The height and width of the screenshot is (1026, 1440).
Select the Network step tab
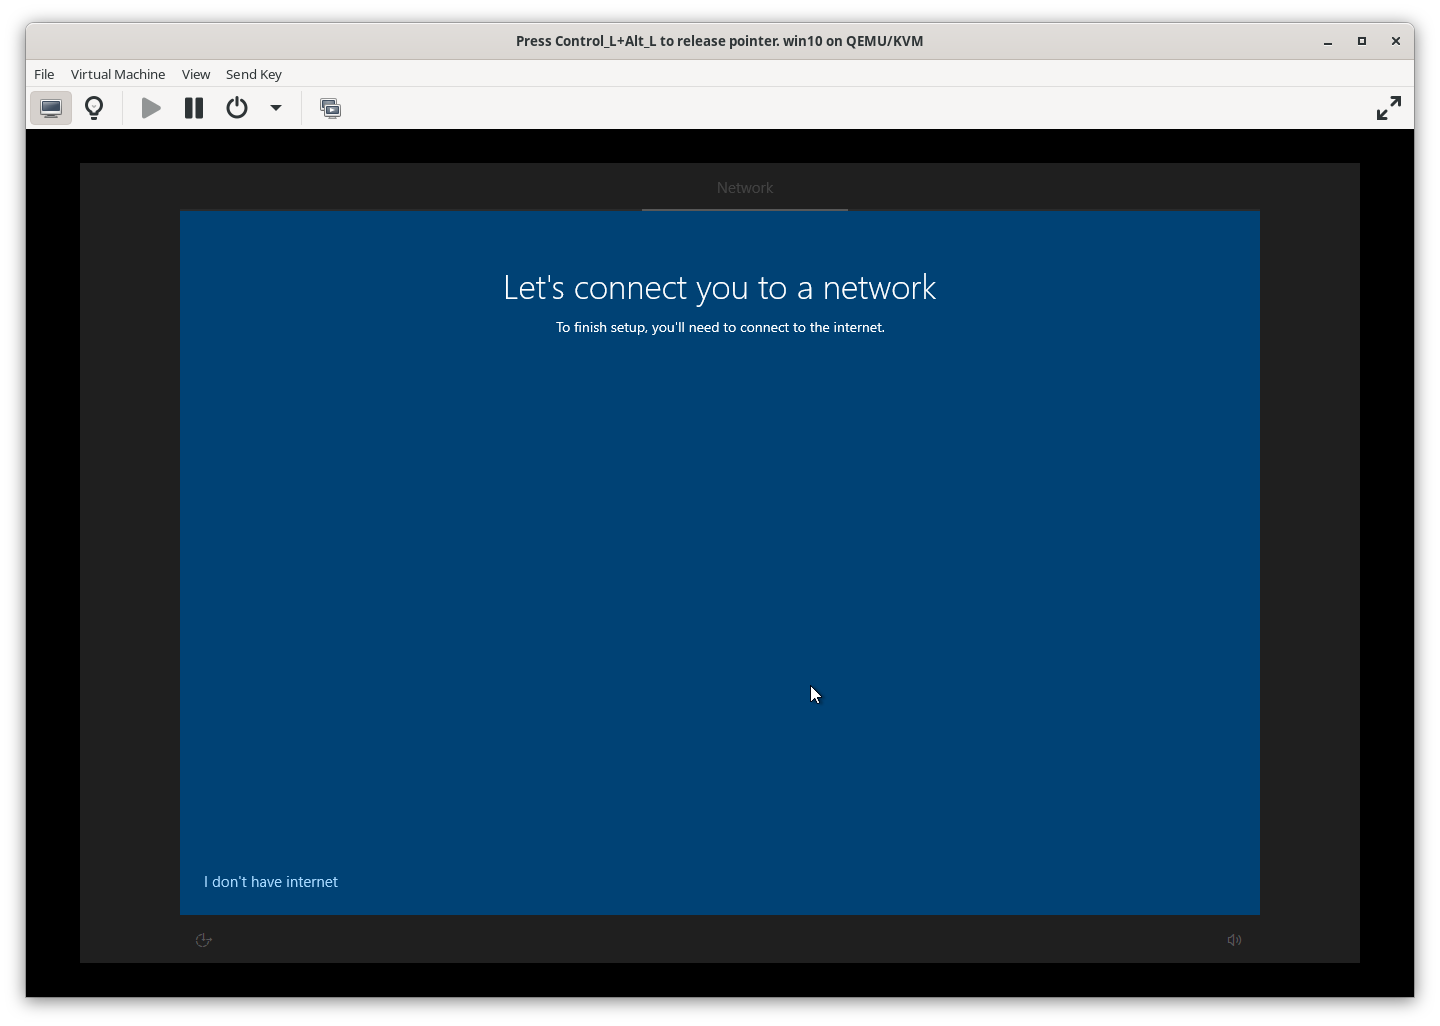(x=745, y=188)
